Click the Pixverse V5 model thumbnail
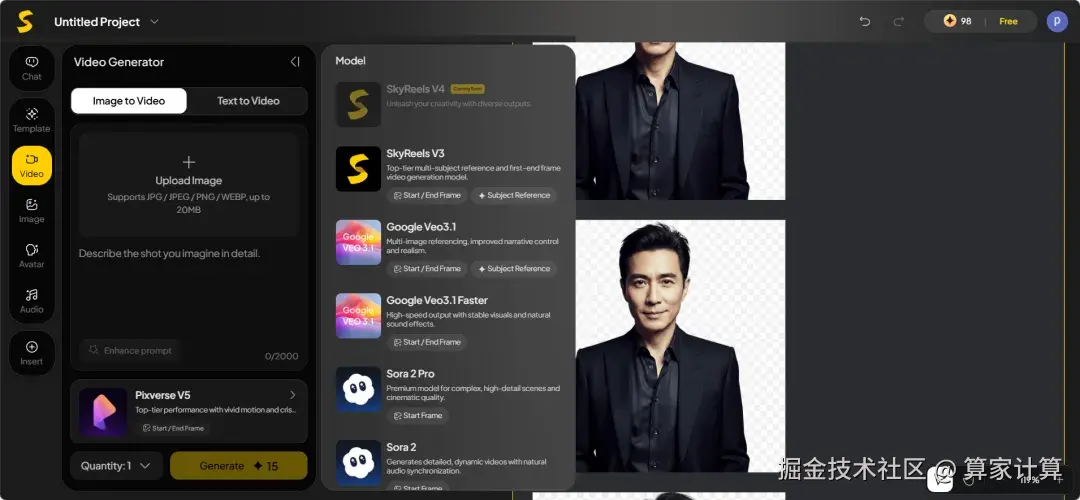The height and width of the screenshot is (500, 1080). click(x=103, y=413)
